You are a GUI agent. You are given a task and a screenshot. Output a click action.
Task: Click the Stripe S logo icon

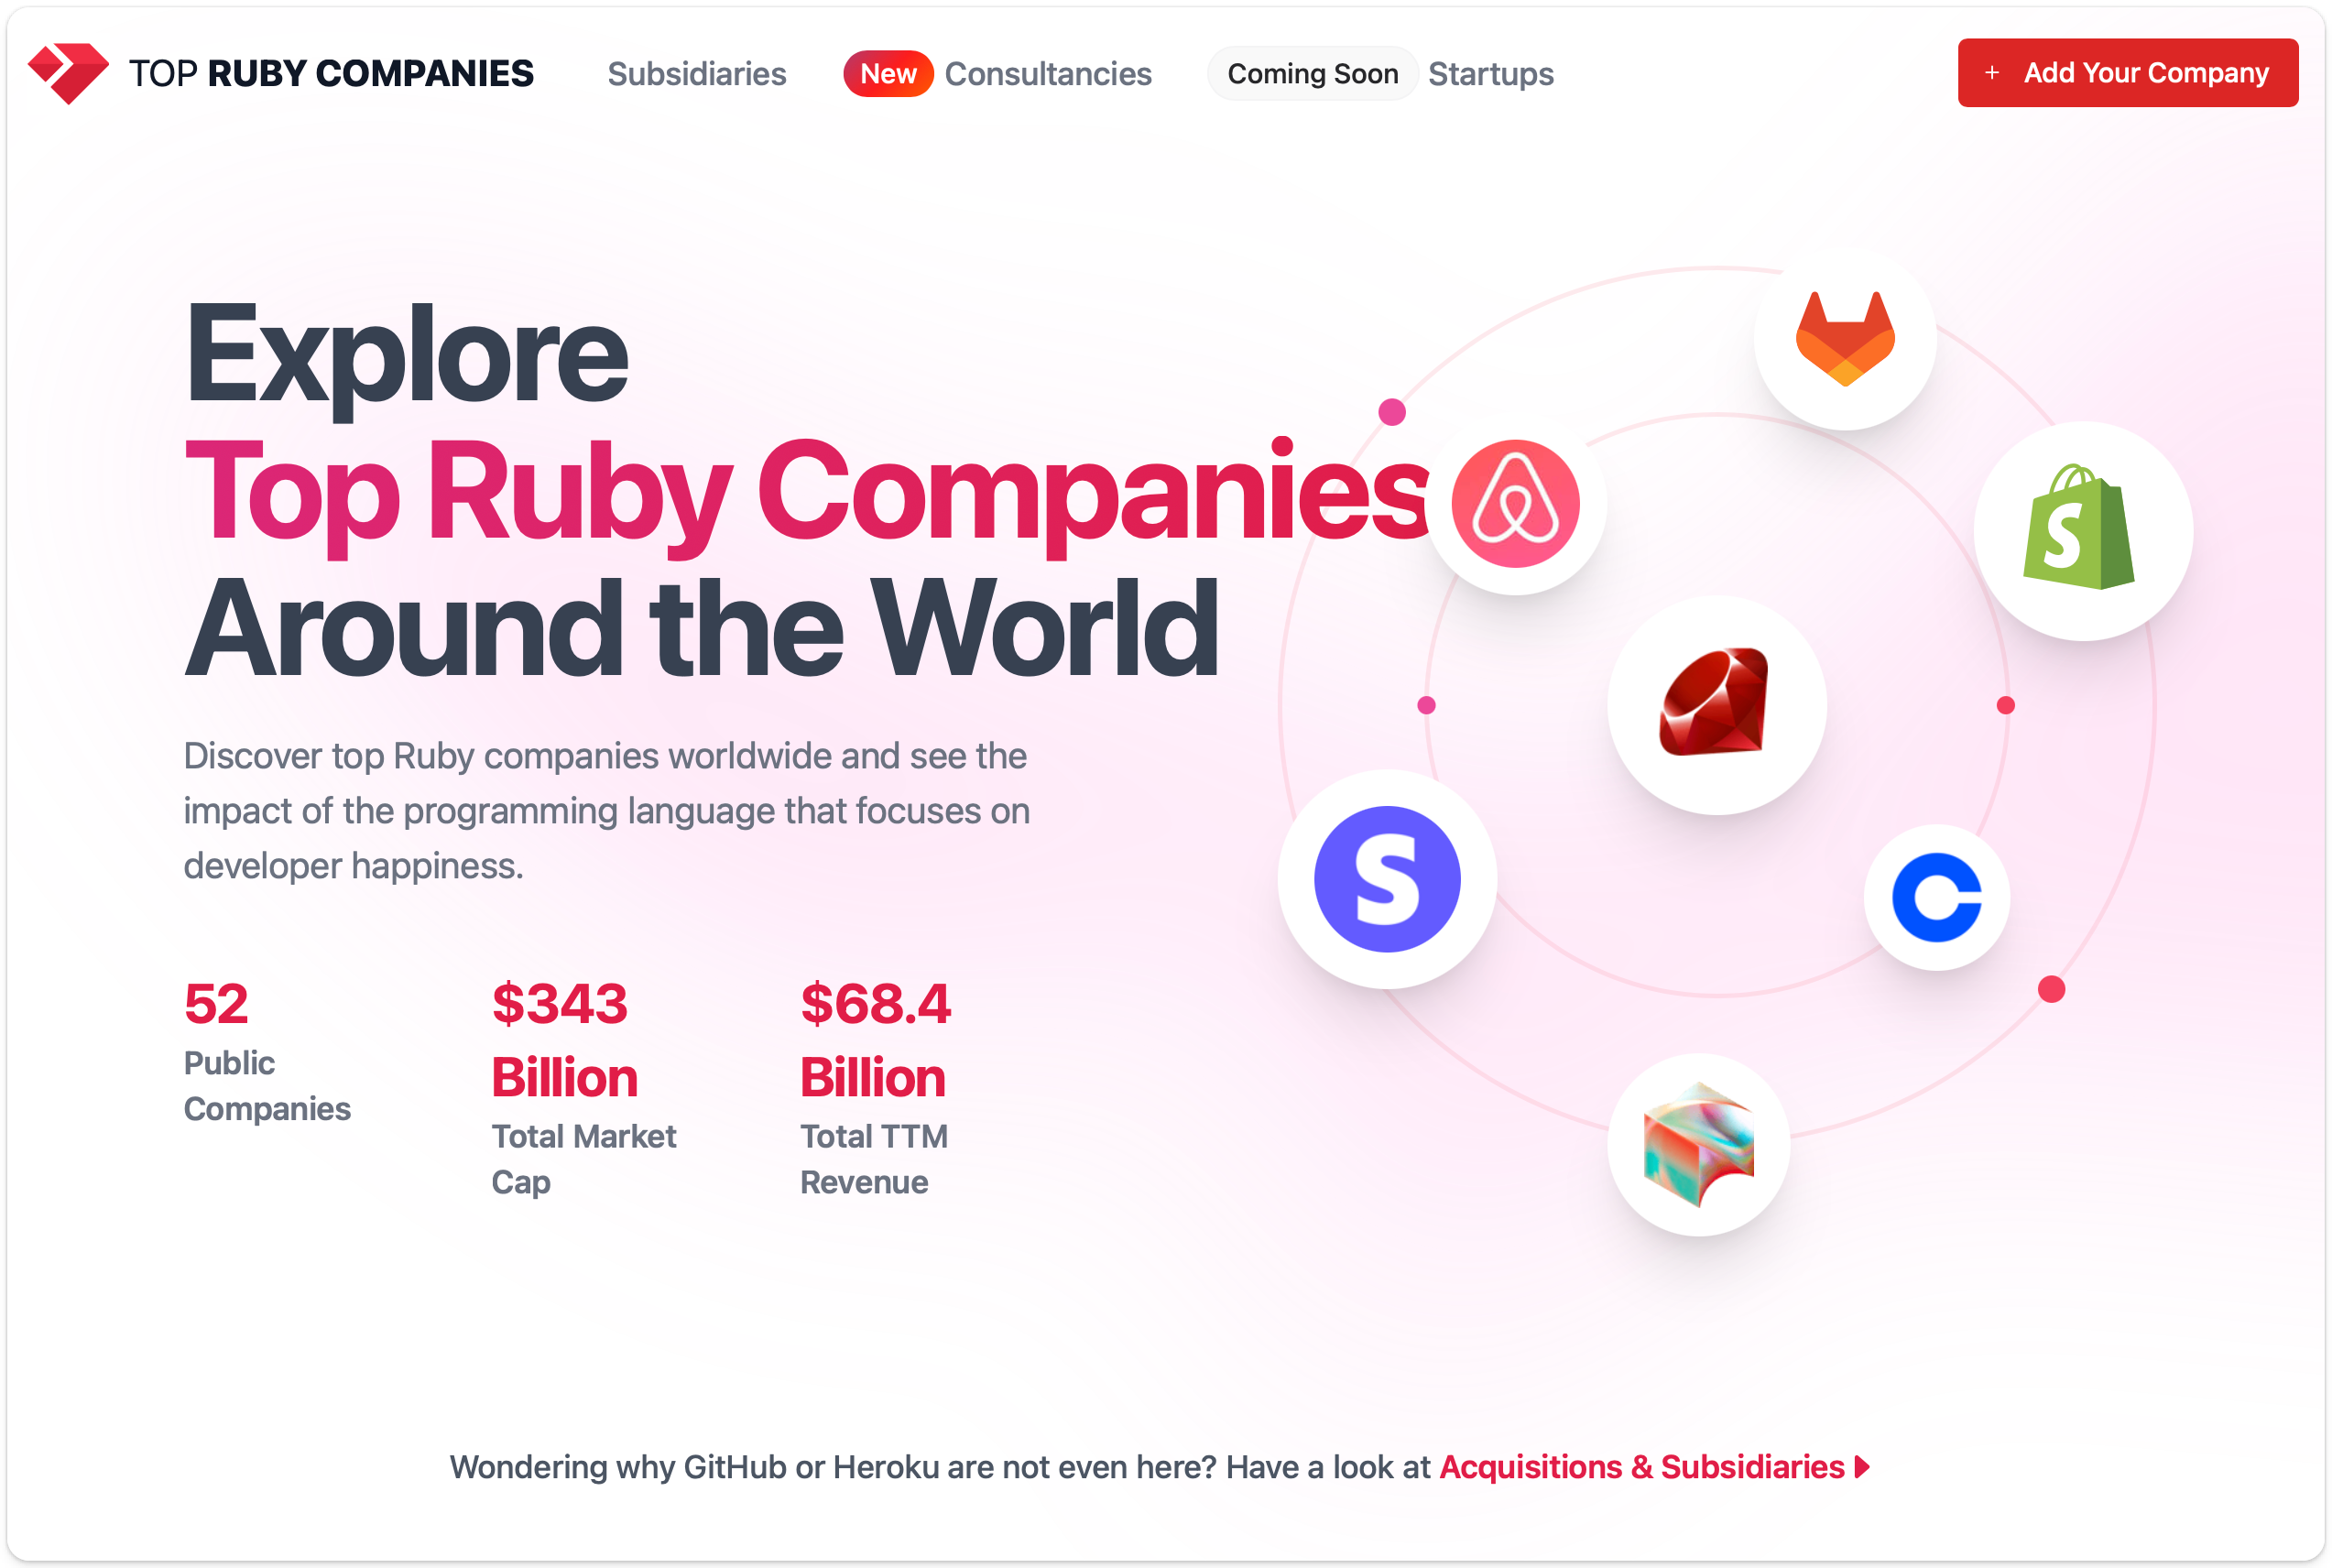(1388, 894)
